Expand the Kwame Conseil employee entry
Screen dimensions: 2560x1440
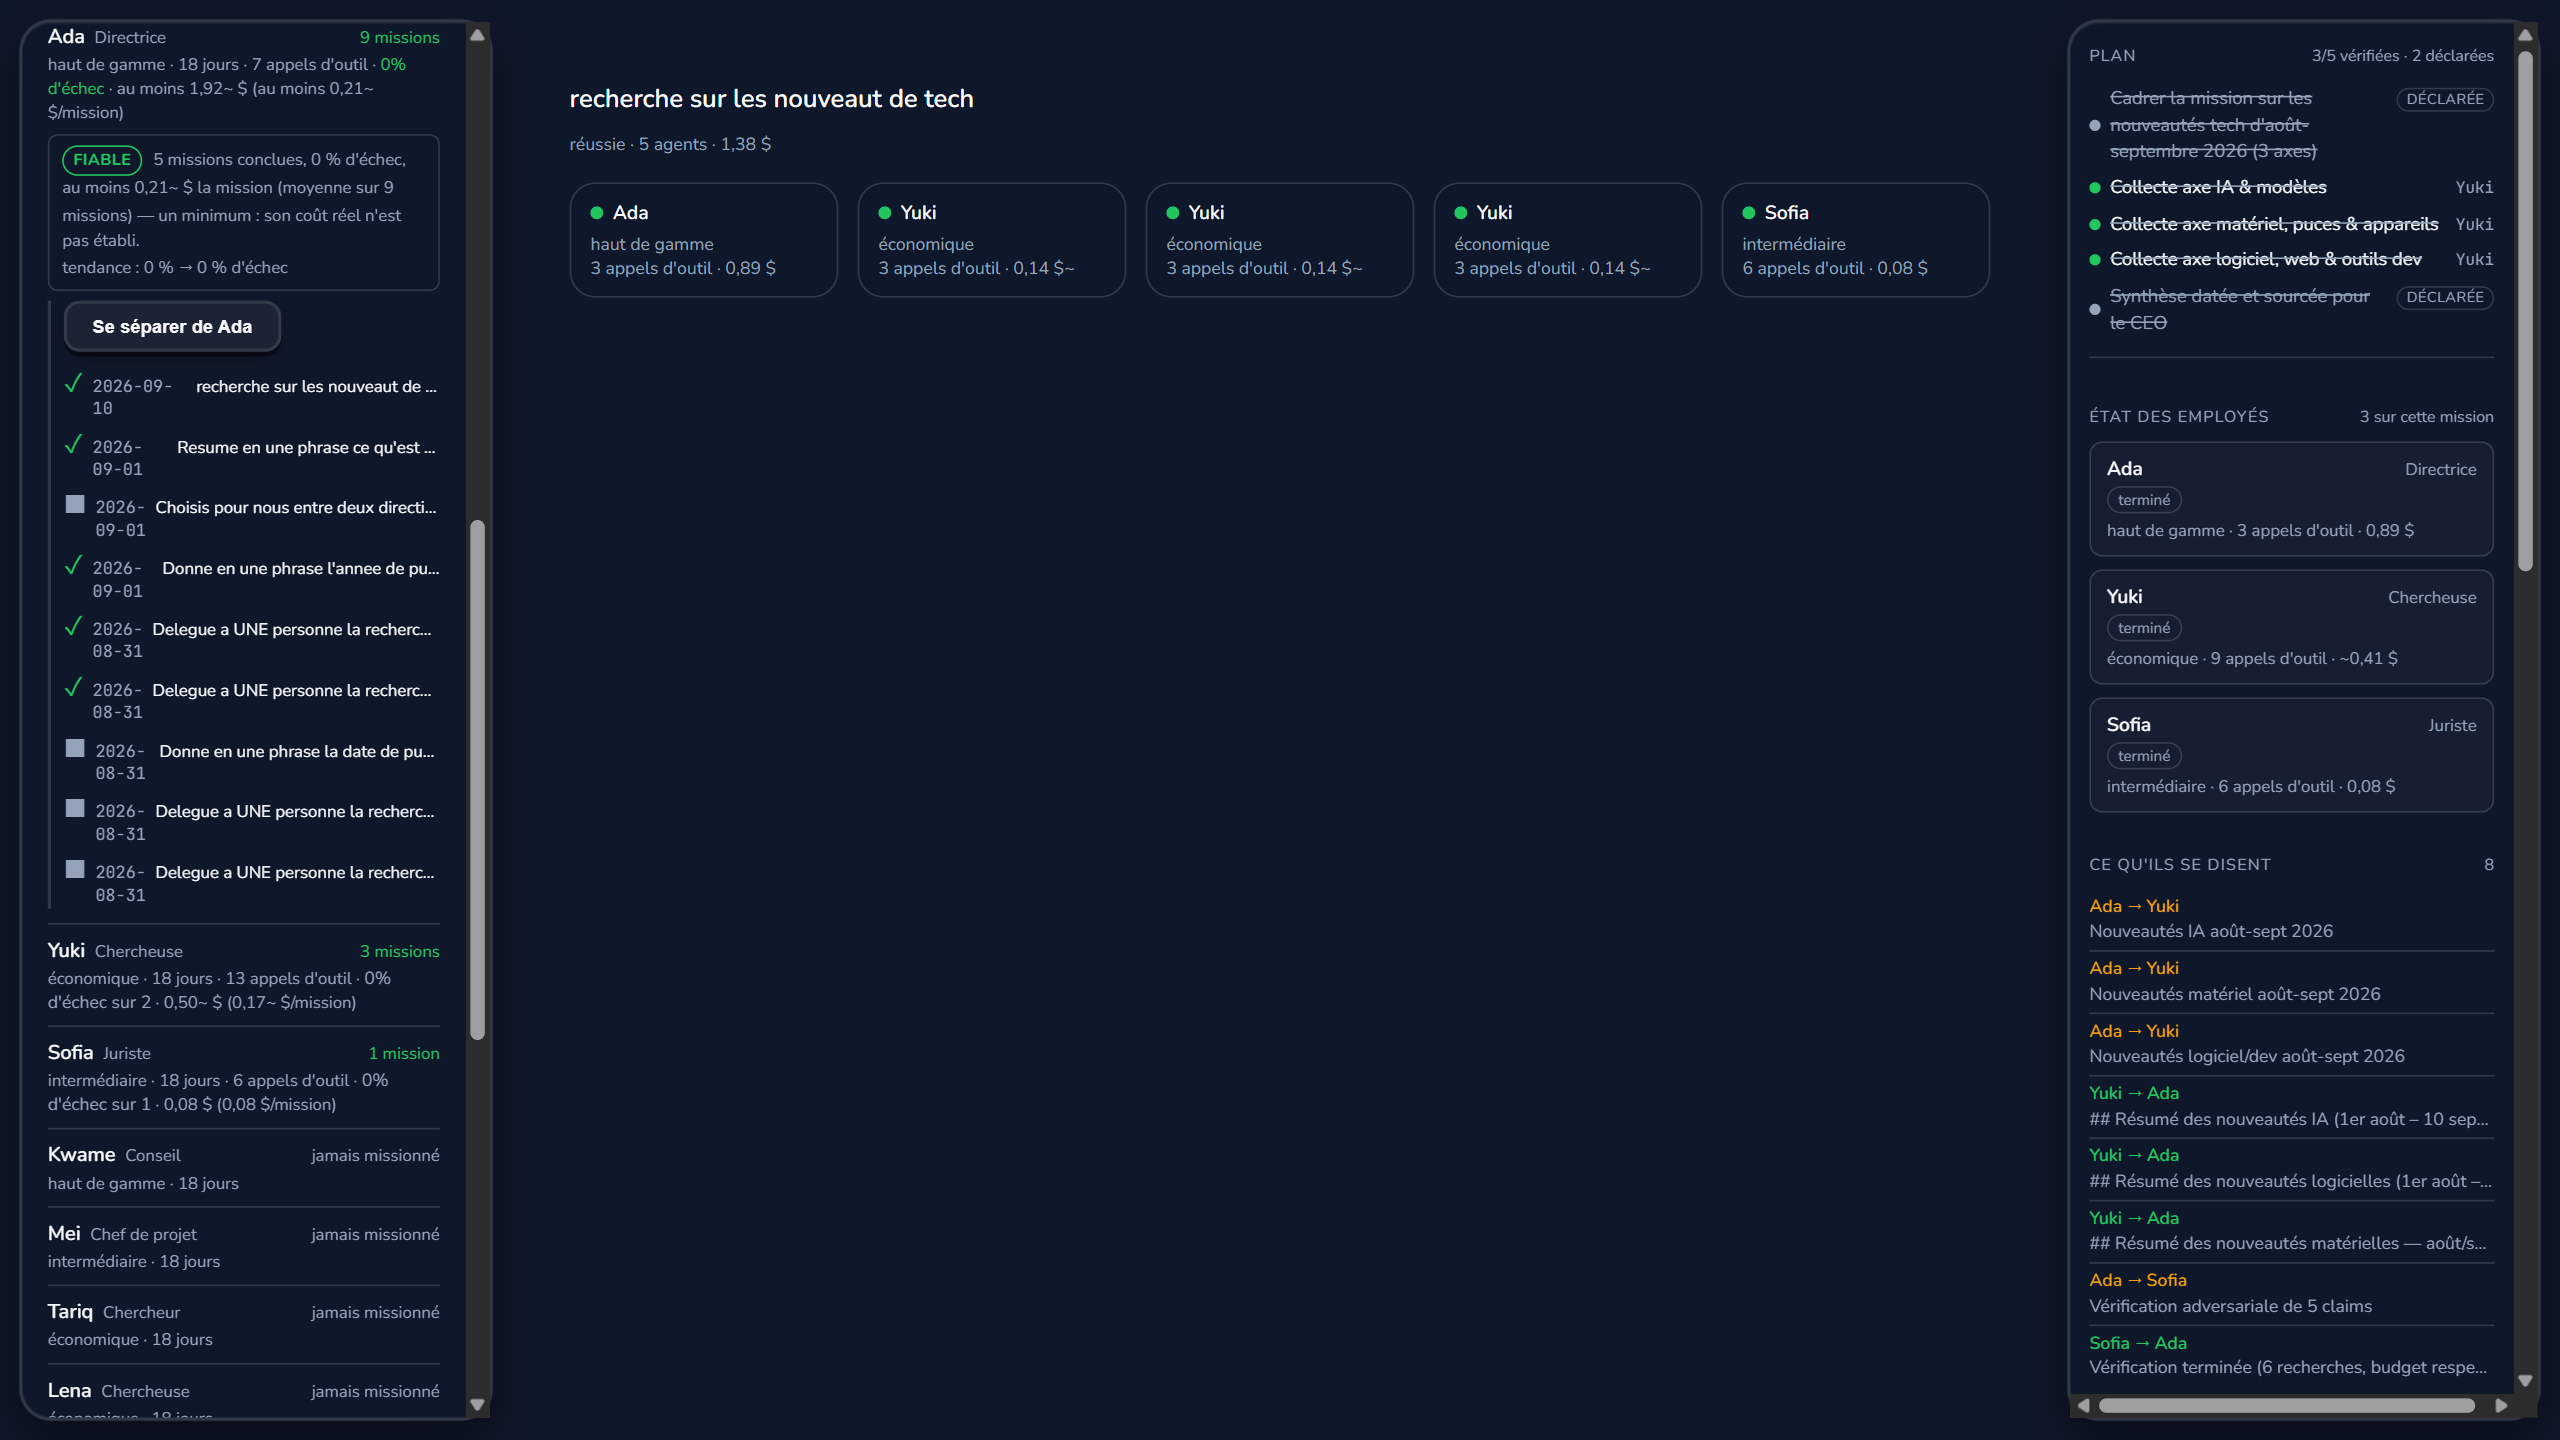click(244, 1168)
